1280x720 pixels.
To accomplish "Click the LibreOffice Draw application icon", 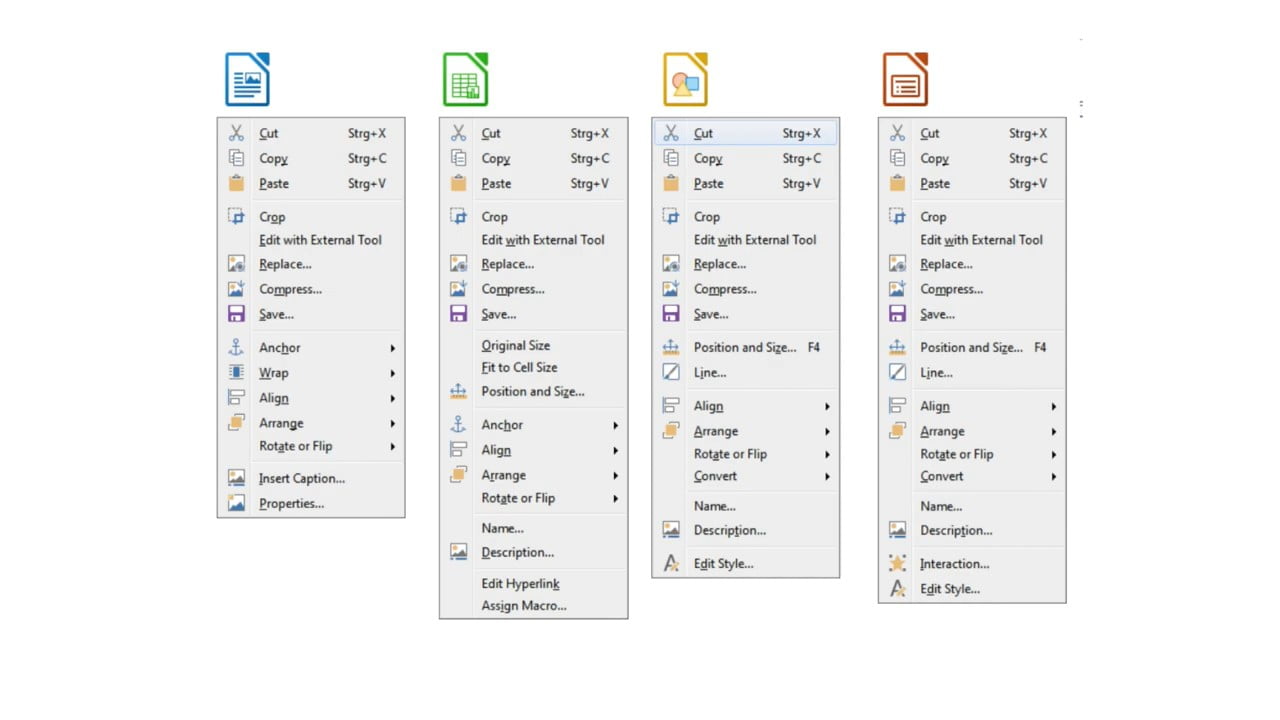I will 685,80.
